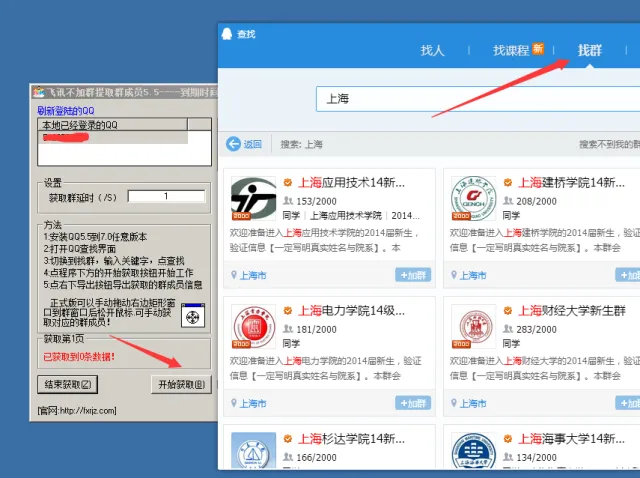Click 刷新登陆的QQ link in 飞讯 window
This screenshot has width=640, height=478.
66,111
